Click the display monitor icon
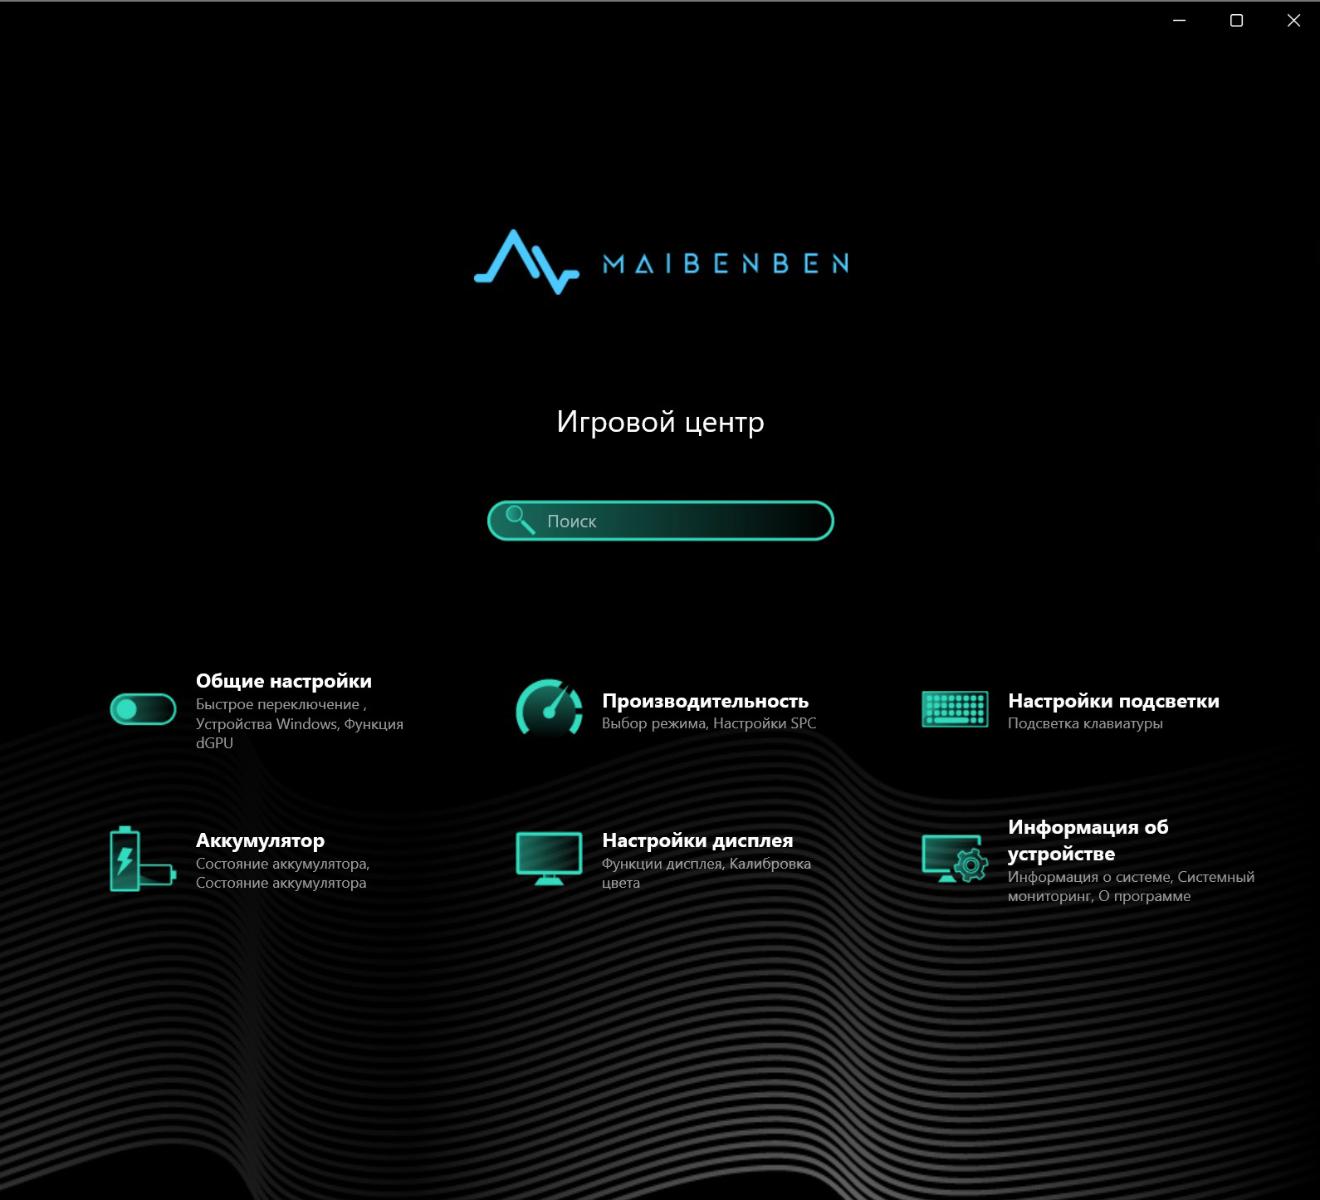Viewport: 1320px width, 1200px height. (549, 859)
